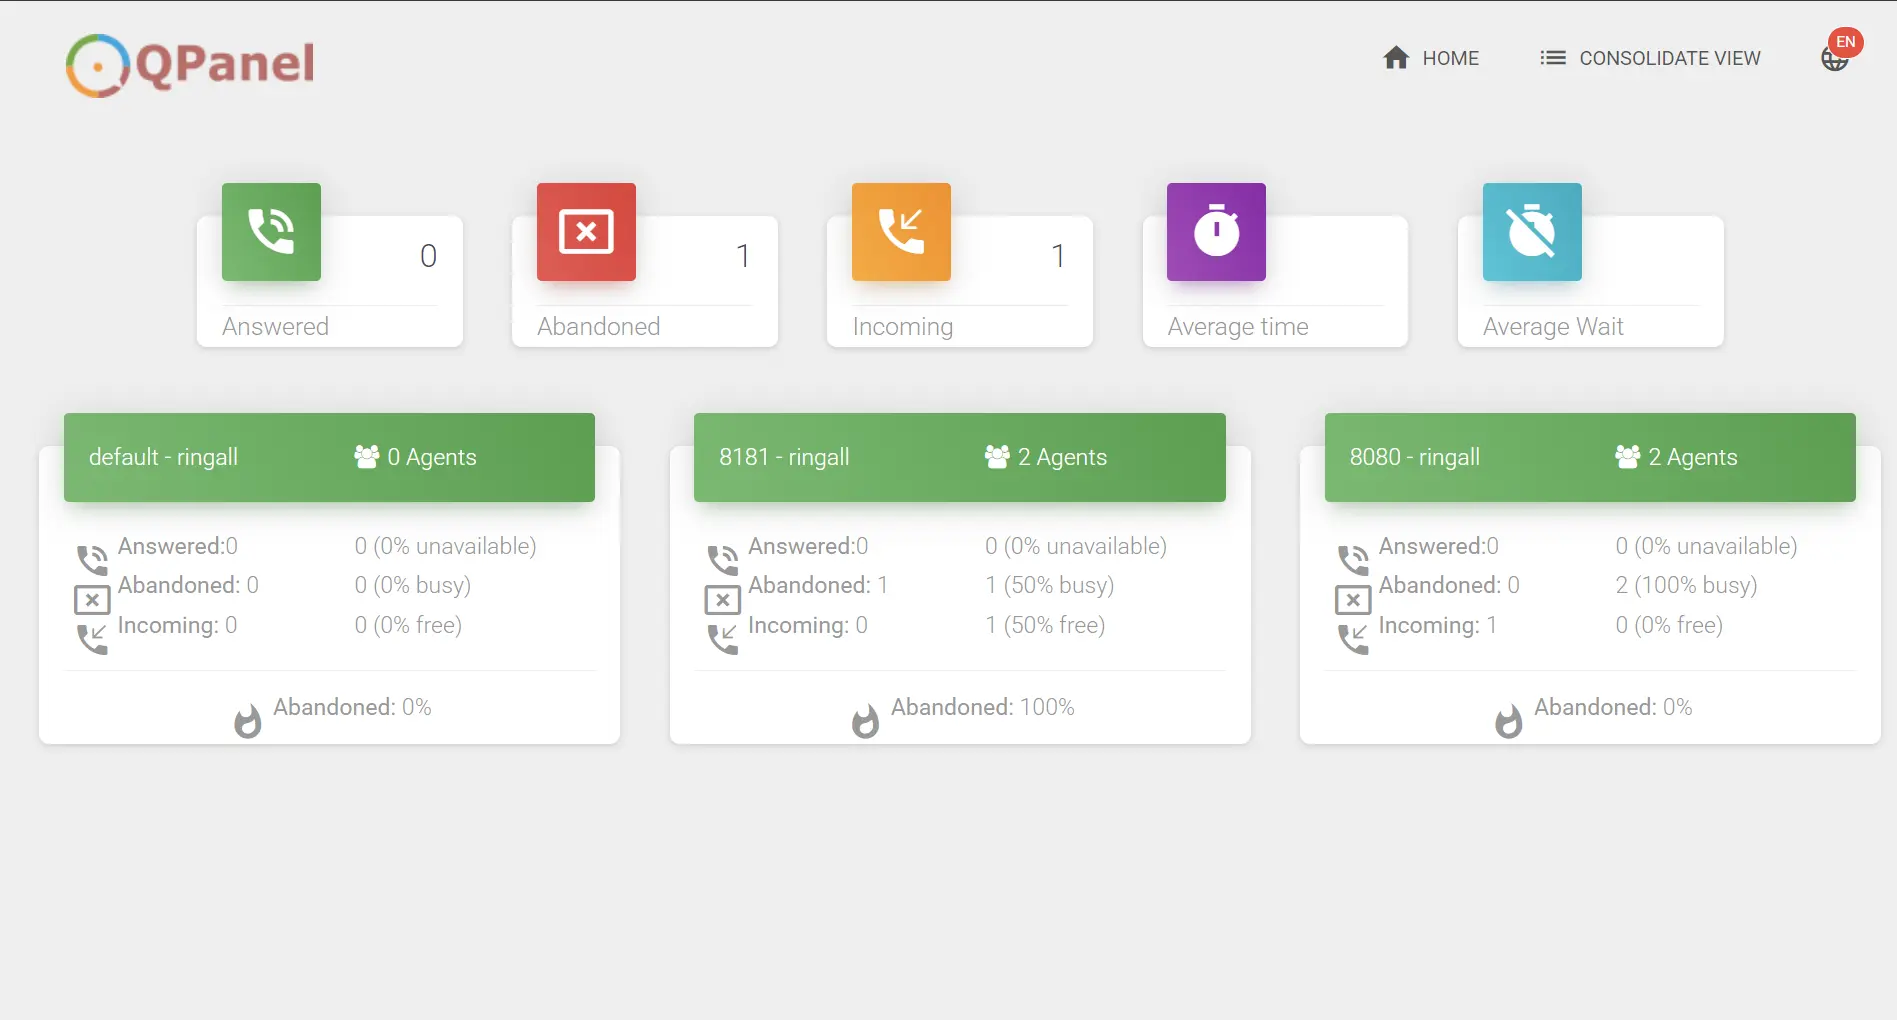Click the agents group icon in 8181 queue
1897x1020 pixels.
(997, 457)
